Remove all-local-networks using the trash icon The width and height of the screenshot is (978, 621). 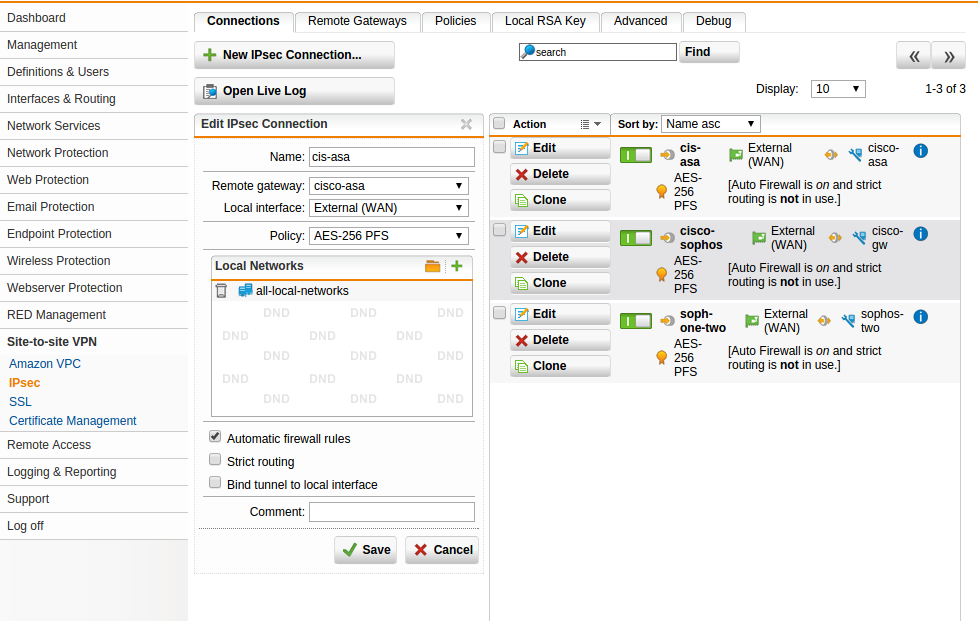(x=222, y=291)
